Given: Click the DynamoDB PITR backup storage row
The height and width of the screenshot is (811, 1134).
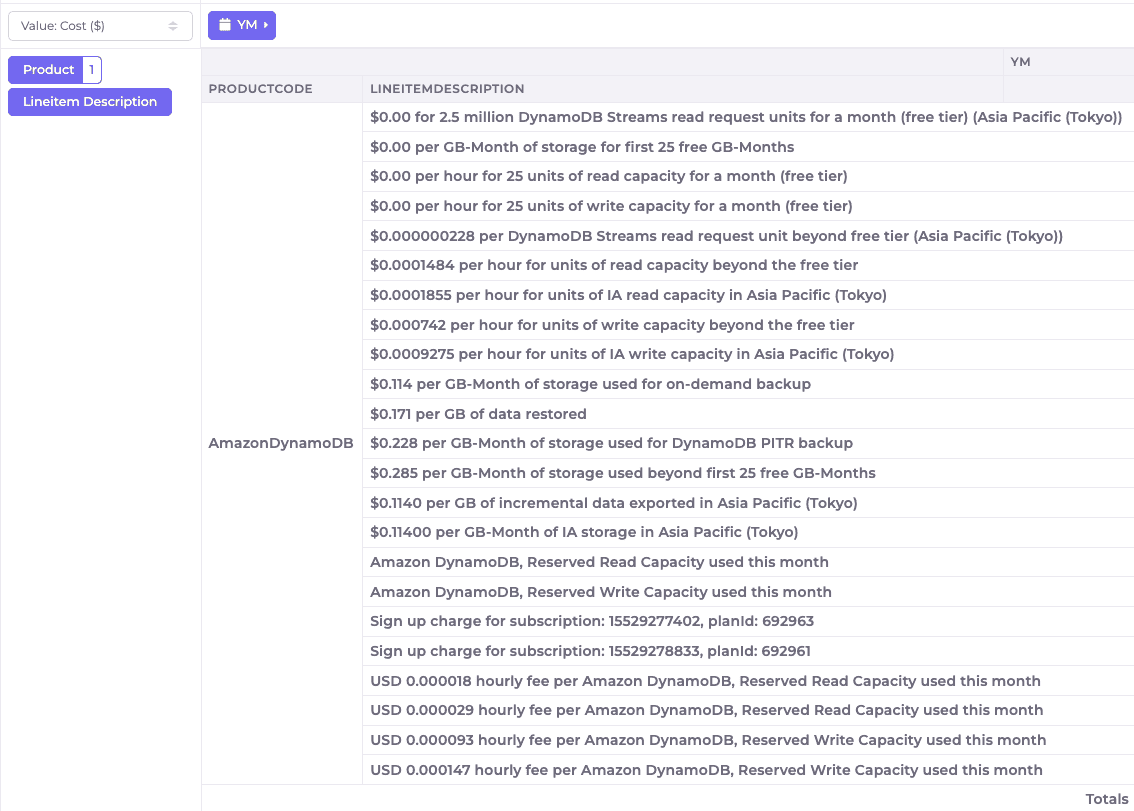Looking at the screenshot, I should (610, 443).
